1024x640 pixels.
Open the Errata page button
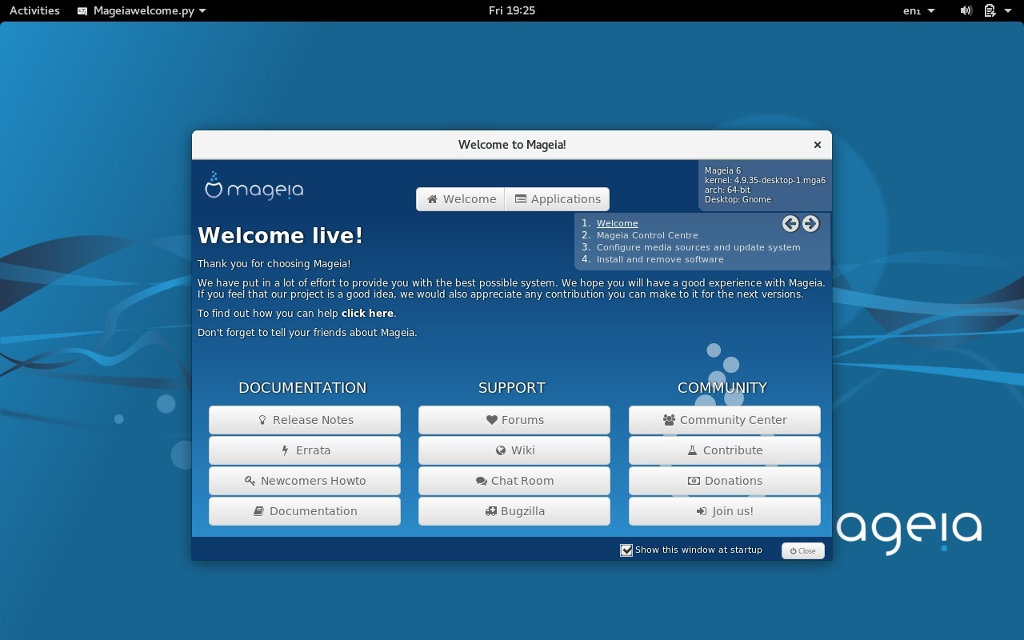coord(304,450)
